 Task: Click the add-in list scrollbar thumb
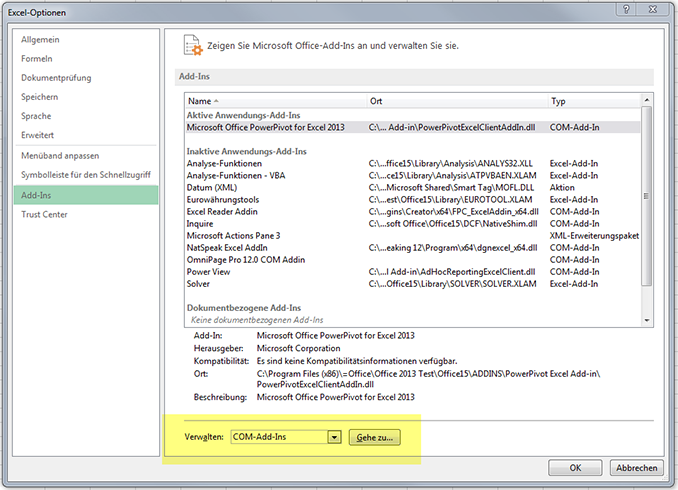point(646,196)
